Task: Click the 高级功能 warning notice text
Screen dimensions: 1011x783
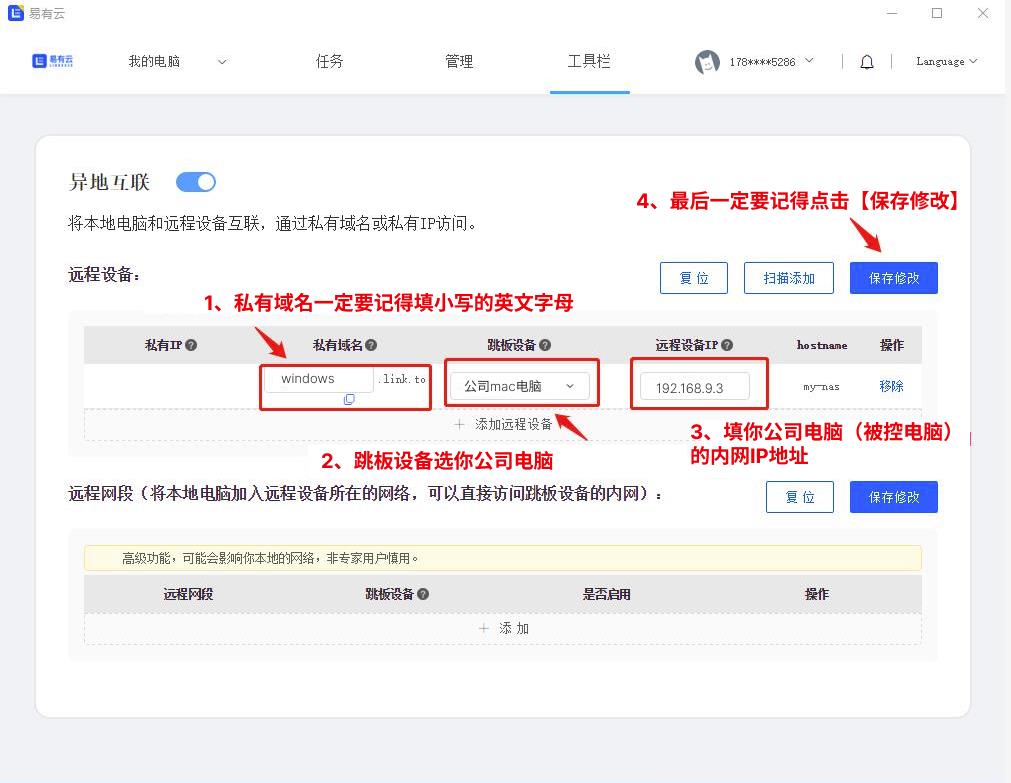Action: pyautogui.click(x=270, y=558)
